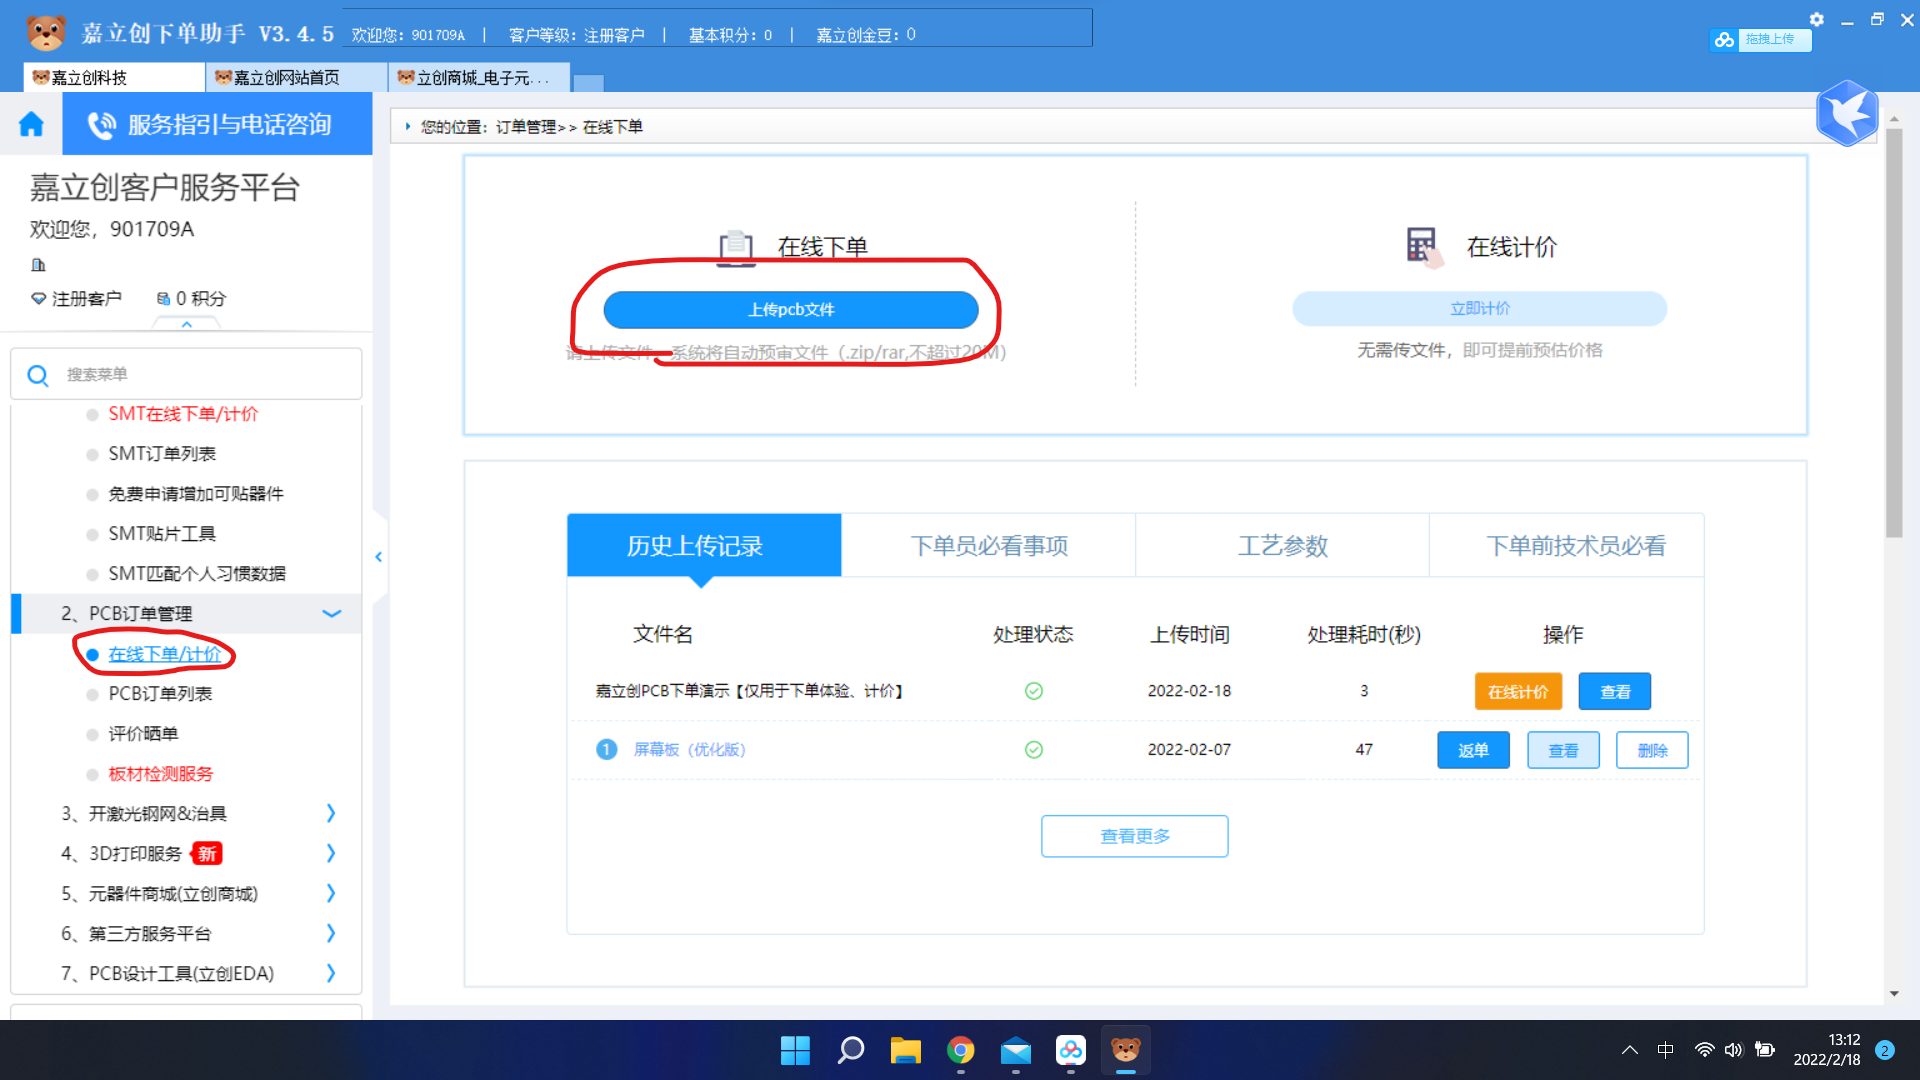Open SMT在线下单/计价 menu item
The width and height of the screenshot is (1920, 1080).
pyautogui.click(x=183, y=414)
